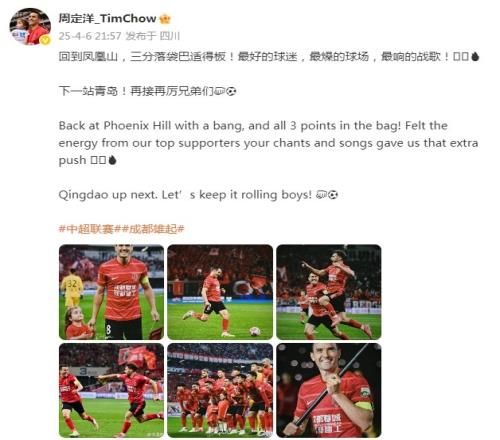Click the yellow verified badge on avatar

coord(45,40)
